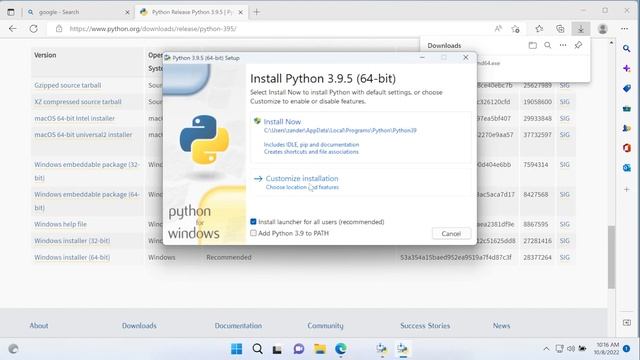Viewport: 640px width, 360px height.
Task: Open Edge sidebar shopping tag icon
Action: coord(627,89)
